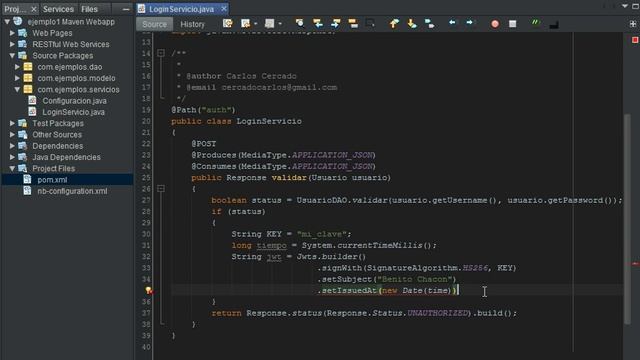Open the Files panel tab
This screenshot has width=640, height=360.
point(89,9)
